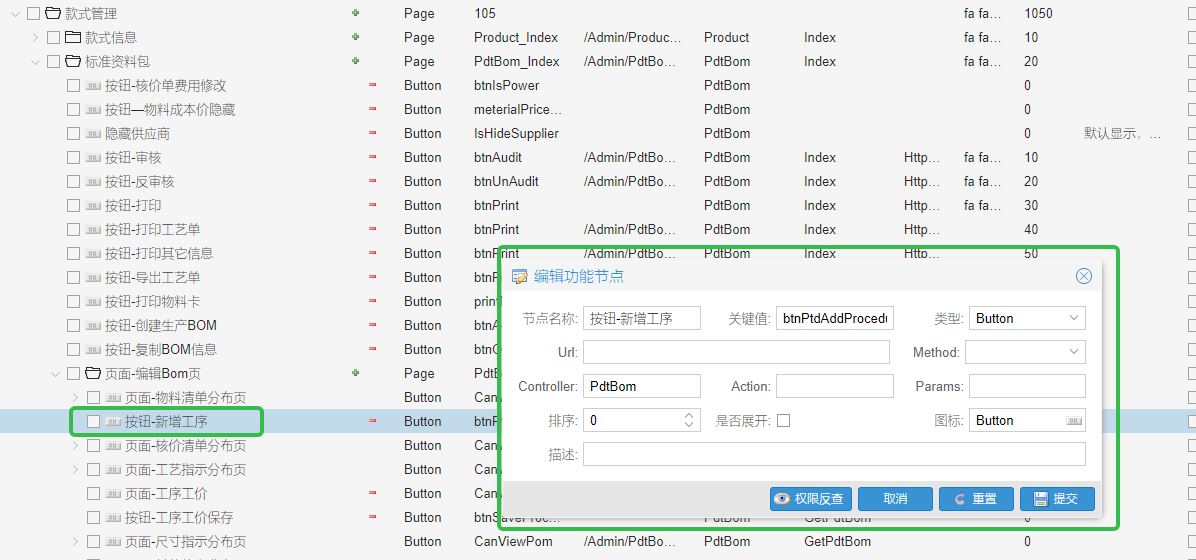Check the box for 按钮-反审核
Viewport: 1196px width, 560px height.
tap(73, 181)
